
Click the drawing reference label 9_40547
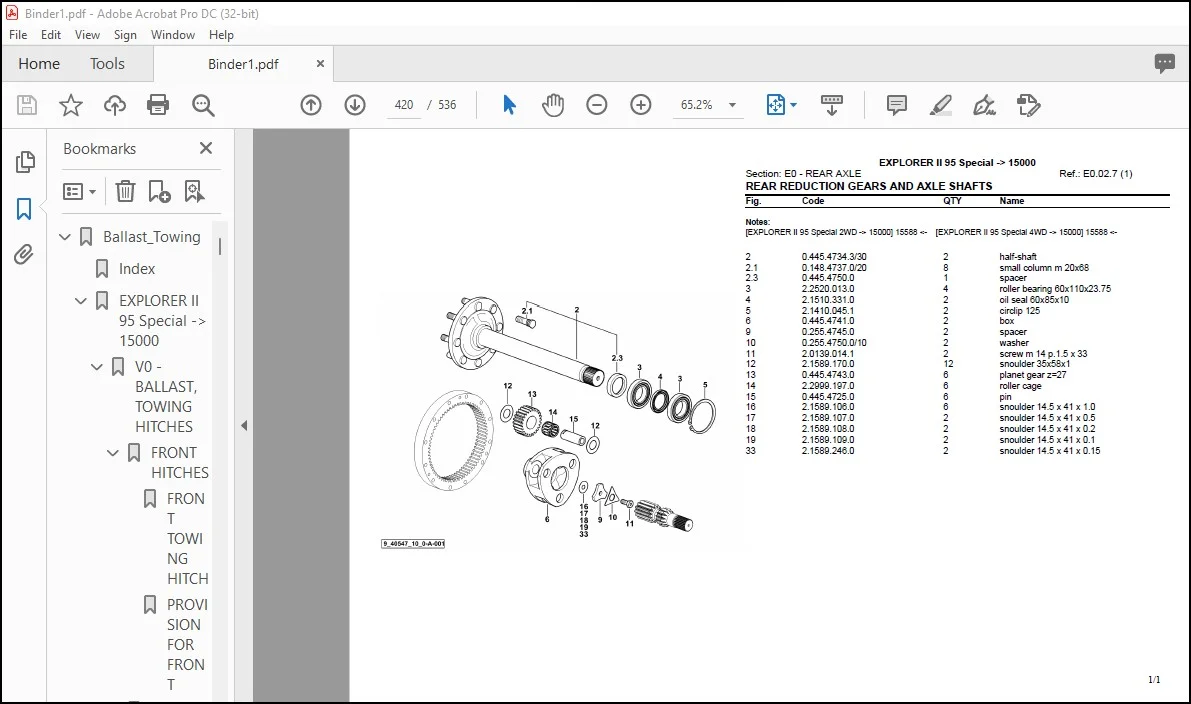coord(413,544)
